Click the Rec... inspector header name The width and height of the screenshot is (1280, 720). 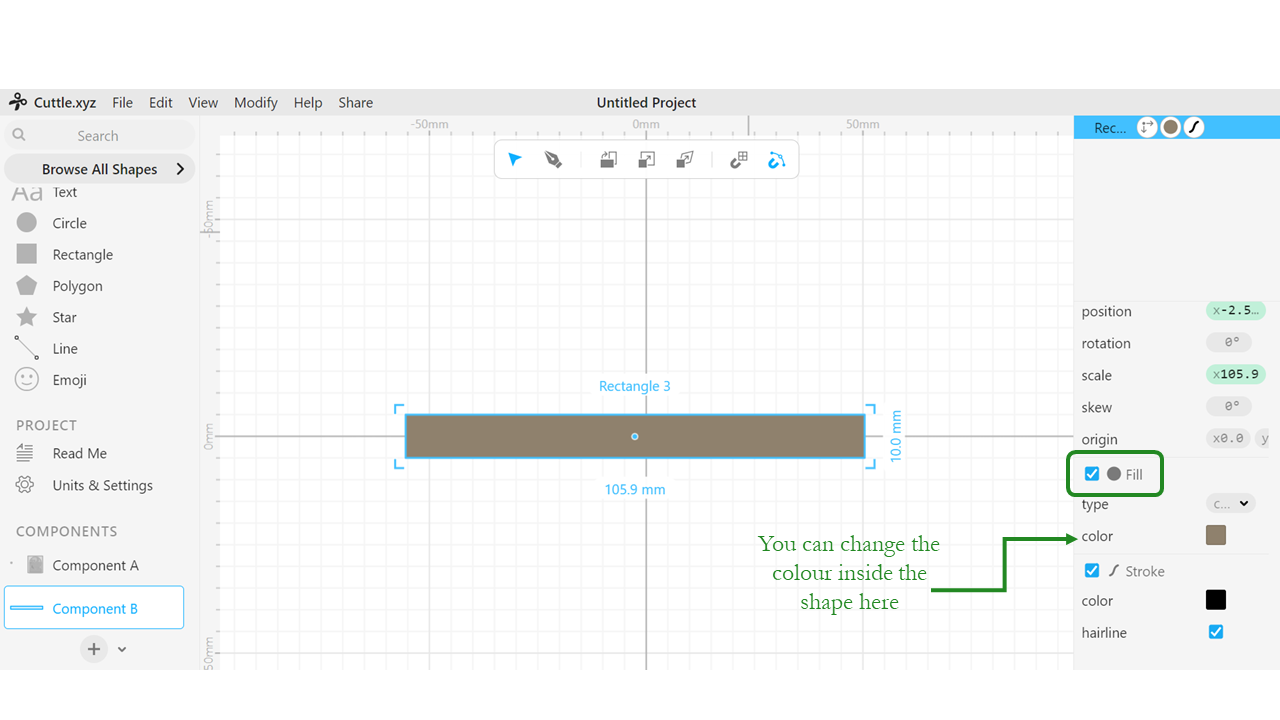1110,127
